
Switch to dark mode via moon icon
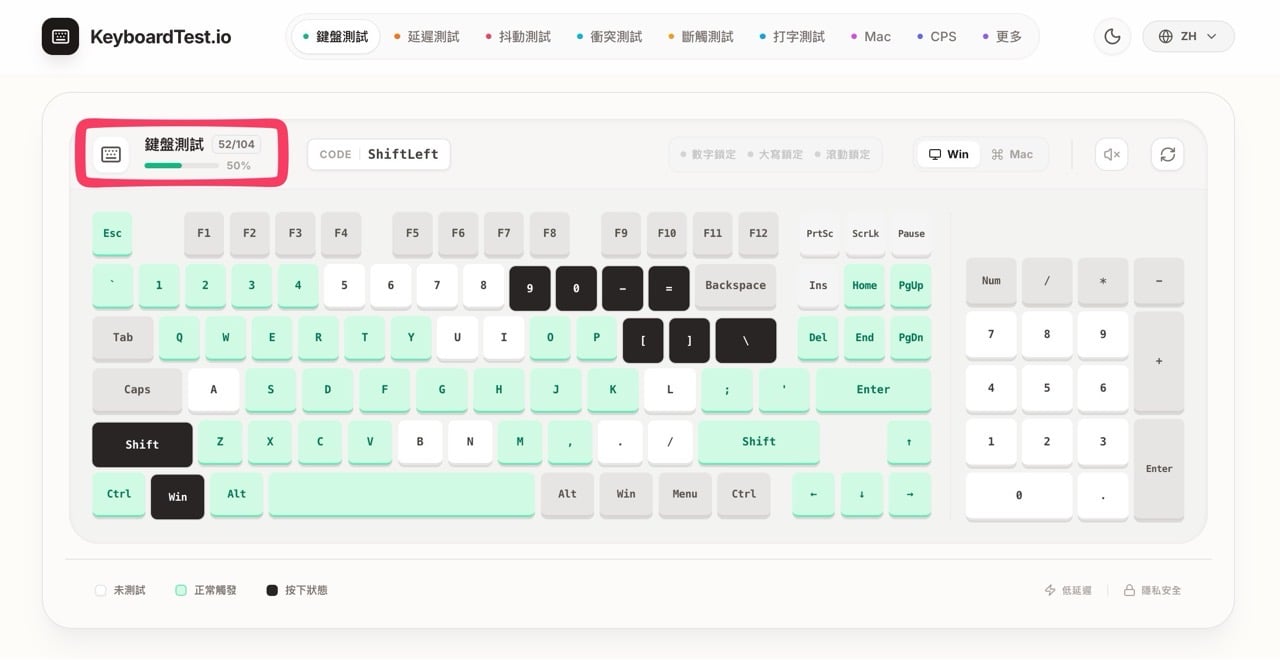click(x=1112, y=36)
